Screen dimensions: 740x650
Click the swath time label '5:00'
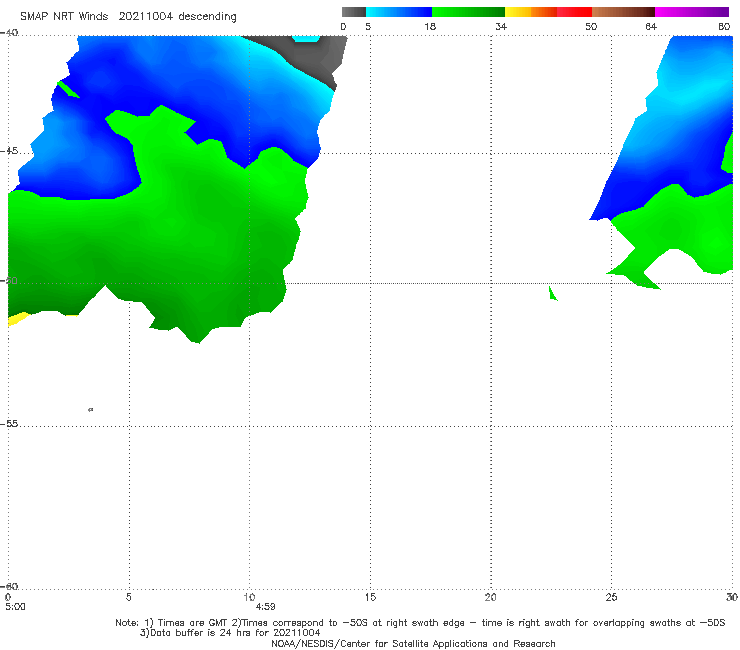tap(15, 607)
